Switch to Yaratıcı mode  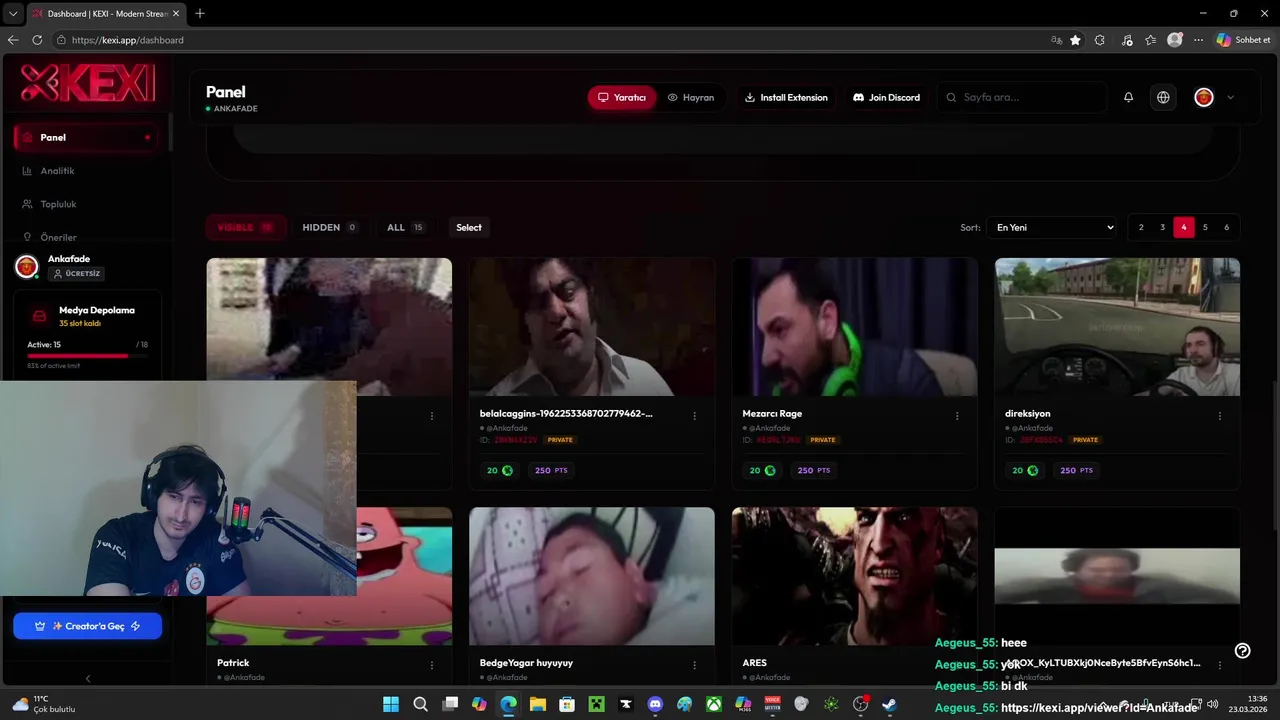click(622, 97)
